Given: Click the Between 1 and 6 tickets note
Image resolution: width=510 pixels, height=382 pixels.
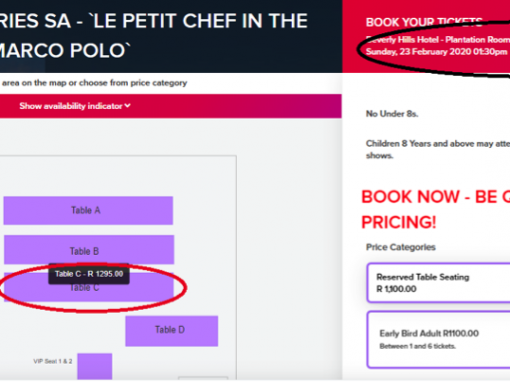Looking at the screenshot, I should tap(417, 346).
